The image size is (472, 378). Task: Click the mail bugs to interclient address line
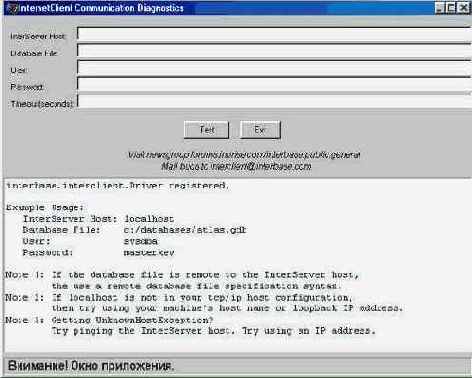point(236,166)
